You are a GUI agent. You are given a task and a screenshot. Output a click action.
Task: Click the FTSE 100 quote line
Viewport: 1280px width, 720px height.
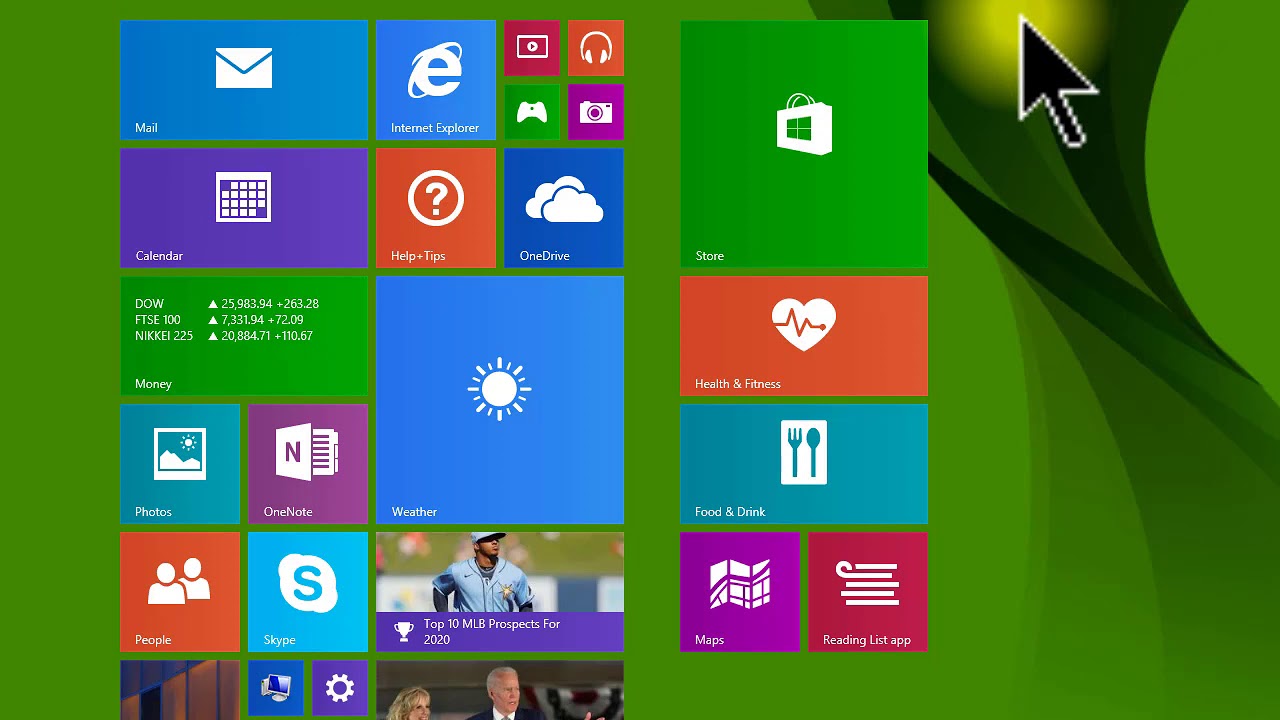pyautogui.click(x=219, y=320)
